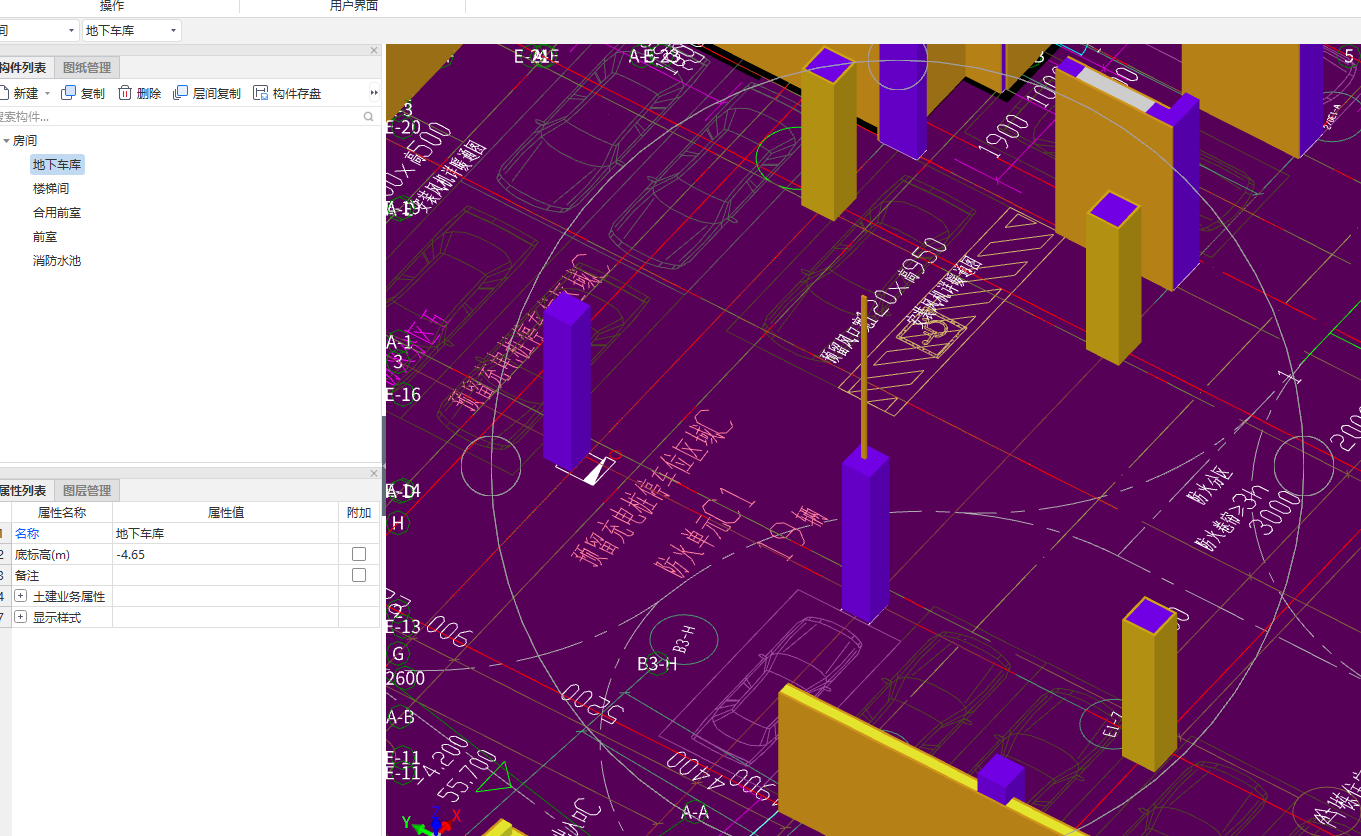Select 合用前室 in the component tree
Image resolution: width=1361 pixels, height=836 pixels.
[x=57, y=213]
